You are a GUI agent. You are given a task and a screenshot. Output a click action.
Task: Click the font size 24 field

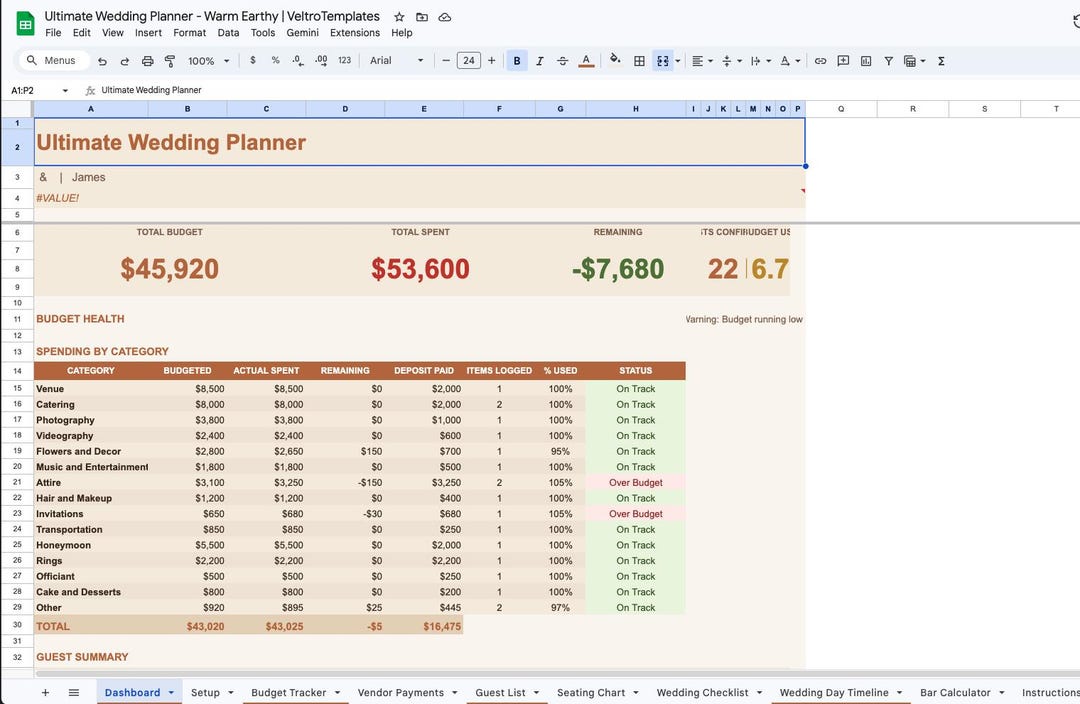pos(468,61)
